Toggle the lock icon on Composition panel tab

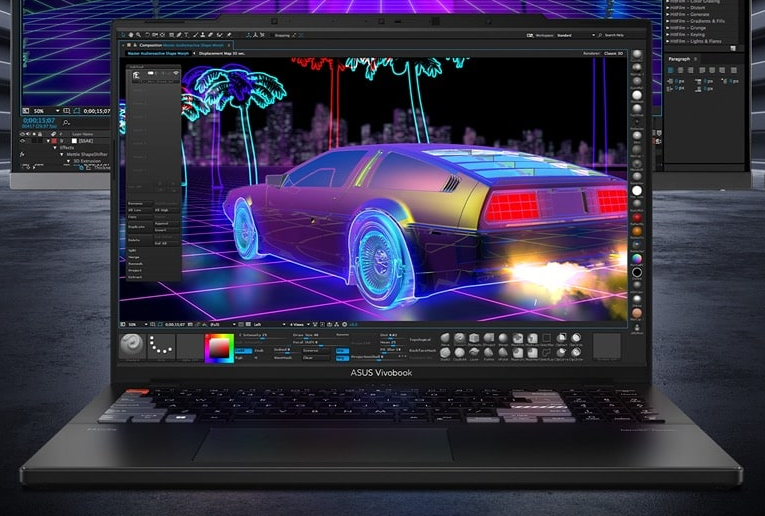[135, 45]
